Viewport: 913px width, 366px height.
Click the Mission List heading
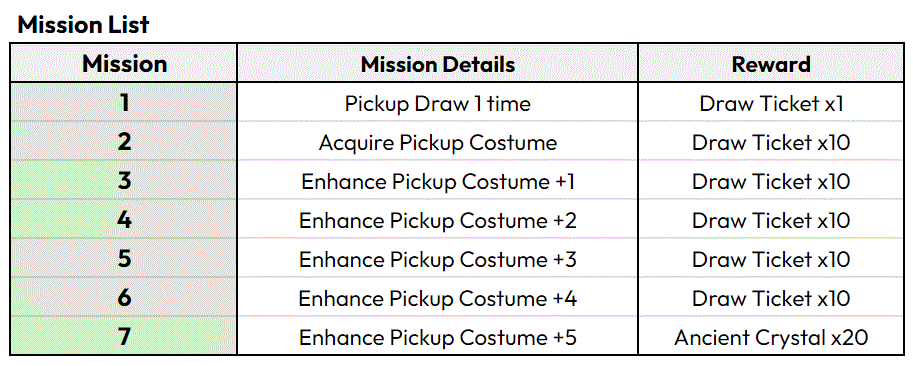[x=83, y=24]
